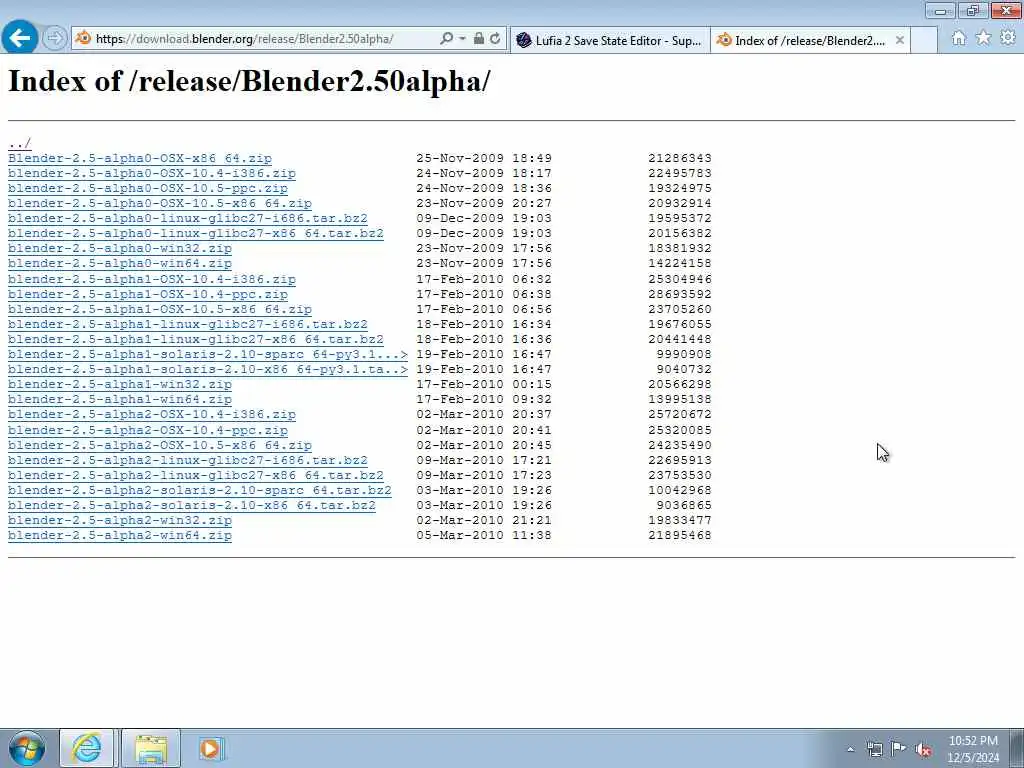Download blender-2.5-alpha0-OSX-10.4-i386.zip

click(152, 173)
